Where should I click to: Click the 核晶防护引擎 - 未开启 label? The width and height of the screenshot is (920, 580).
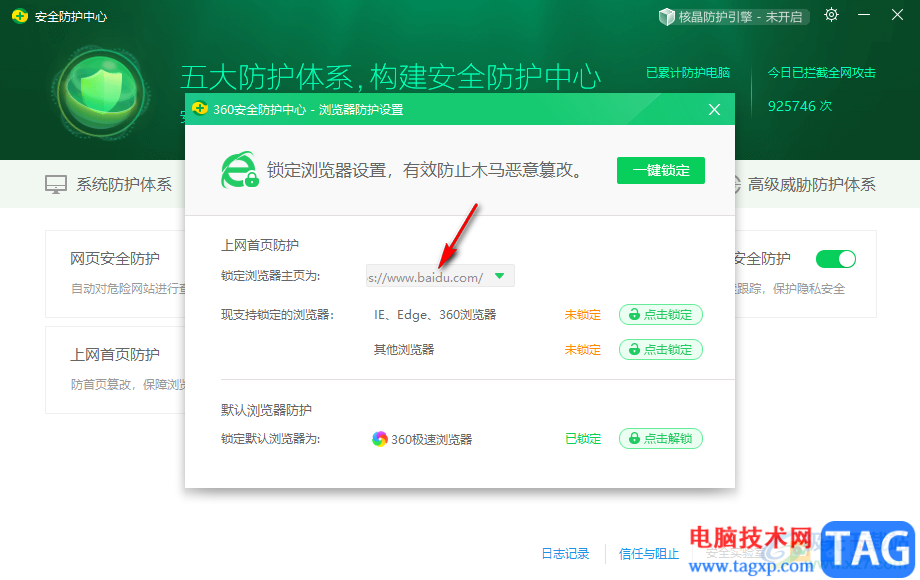coord(740,17)
